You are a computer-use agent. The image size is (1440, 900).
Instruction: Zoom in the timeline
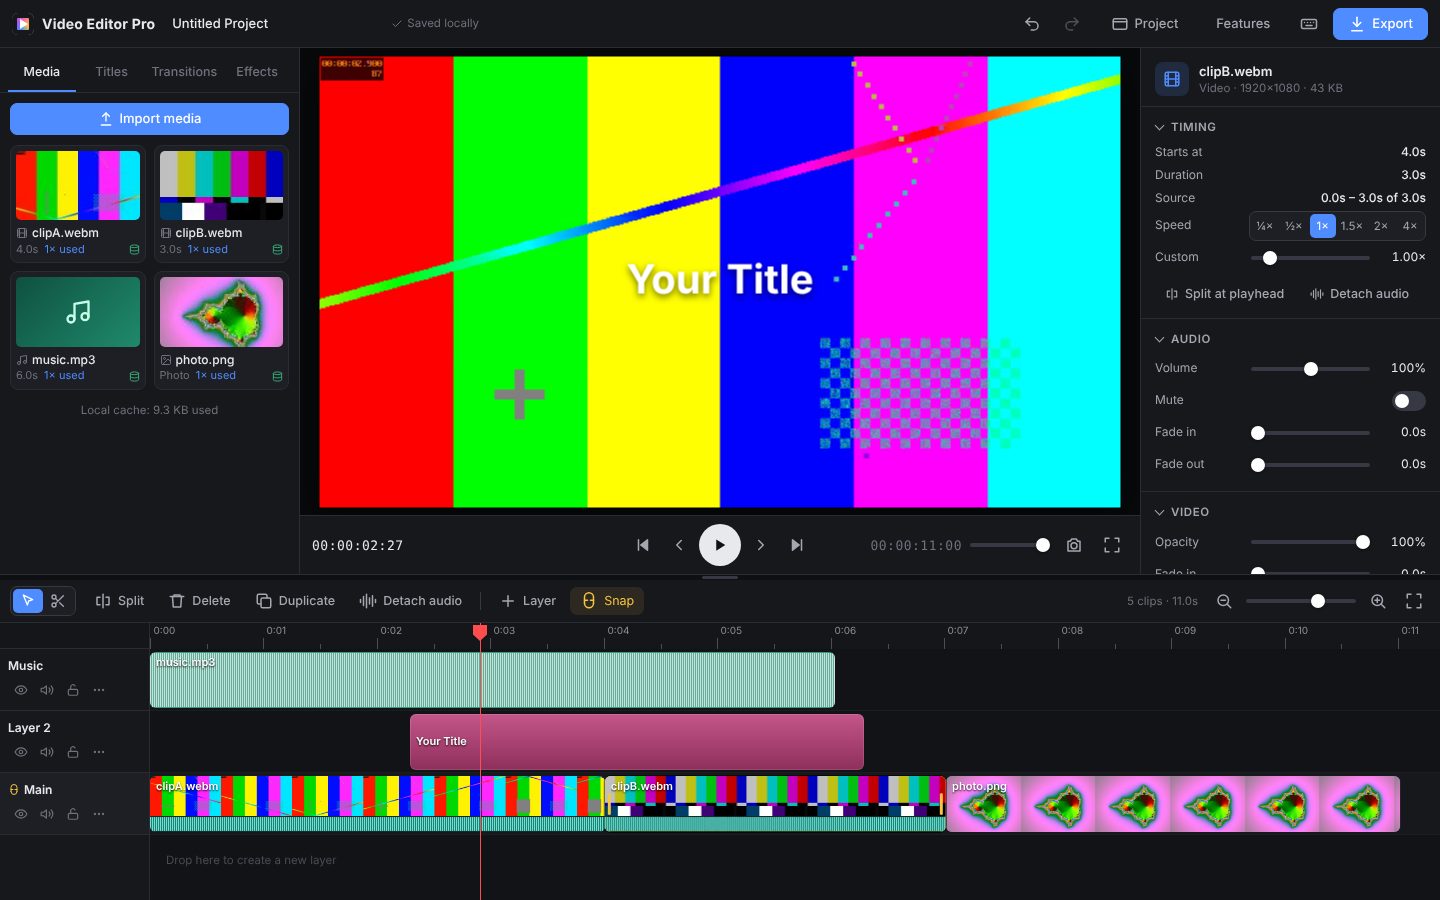(x=1378, y=601)
